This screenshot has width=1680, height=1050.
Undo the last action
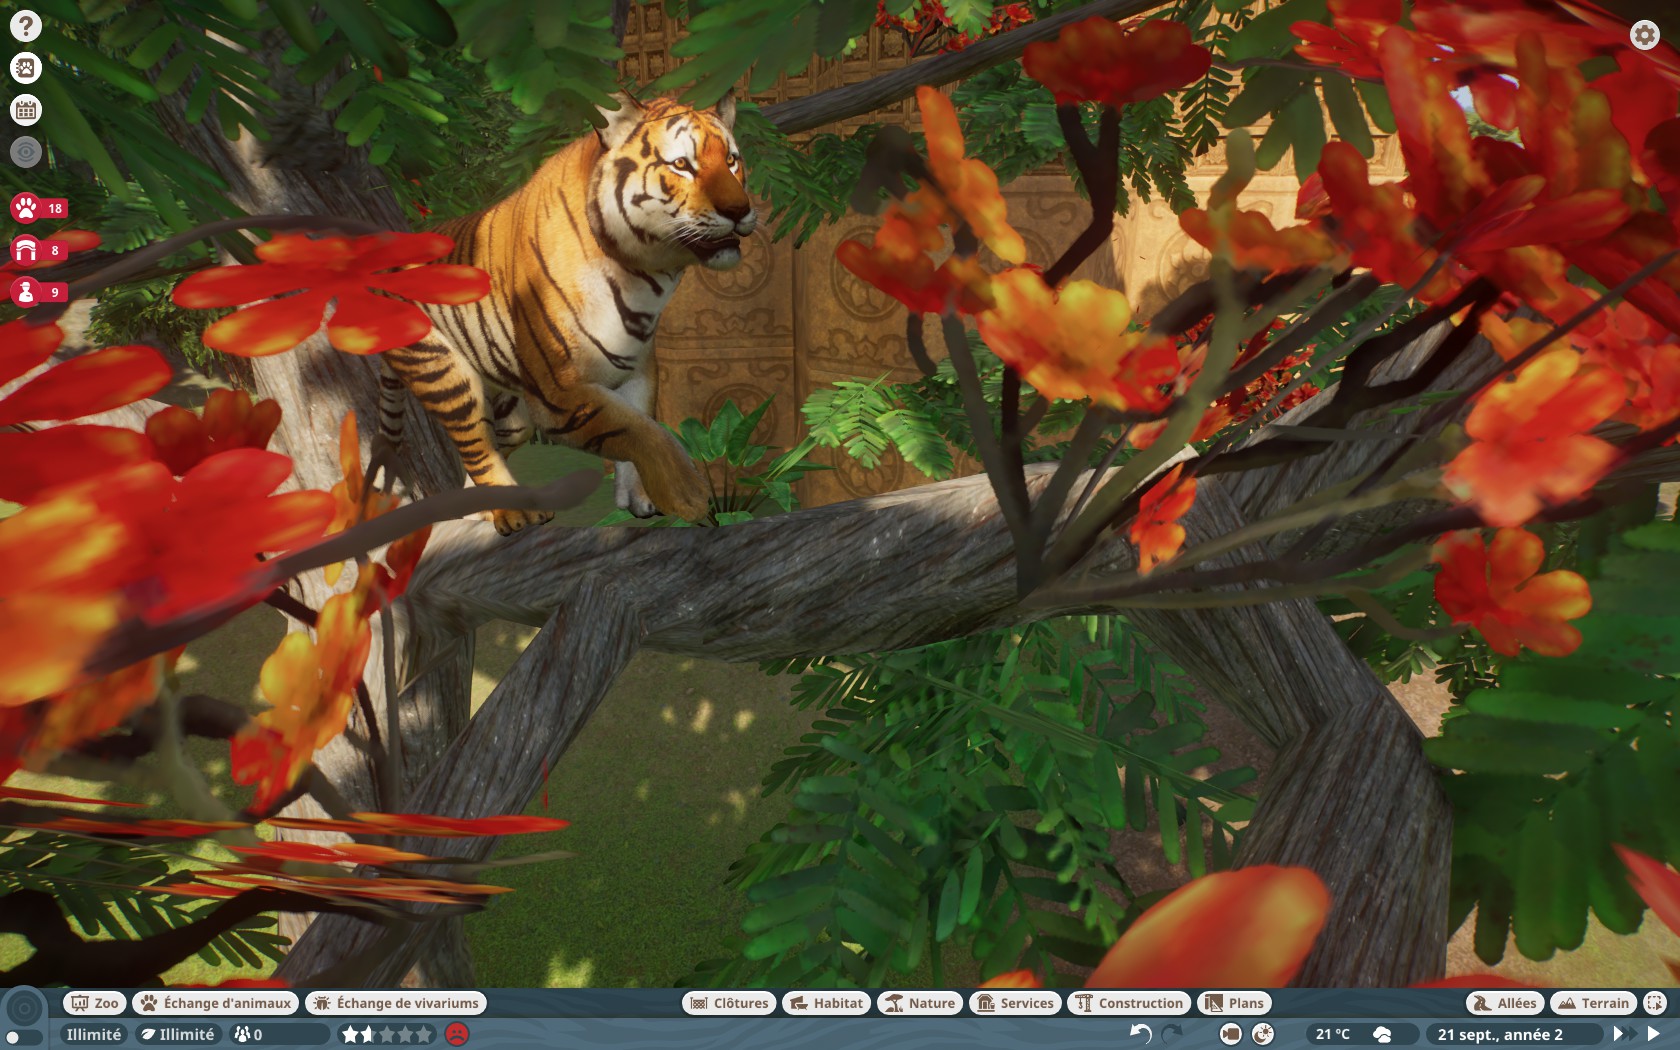(x=1141, y=1034)
